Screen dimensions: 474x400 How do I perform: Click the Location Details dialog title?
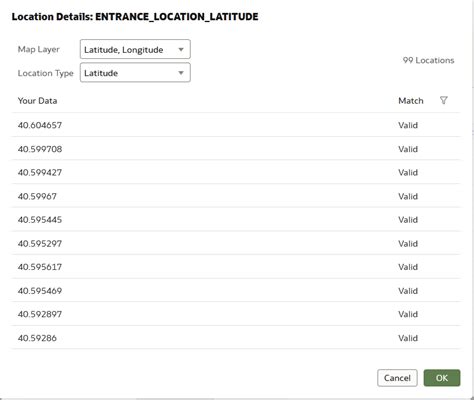pos(135,17)
